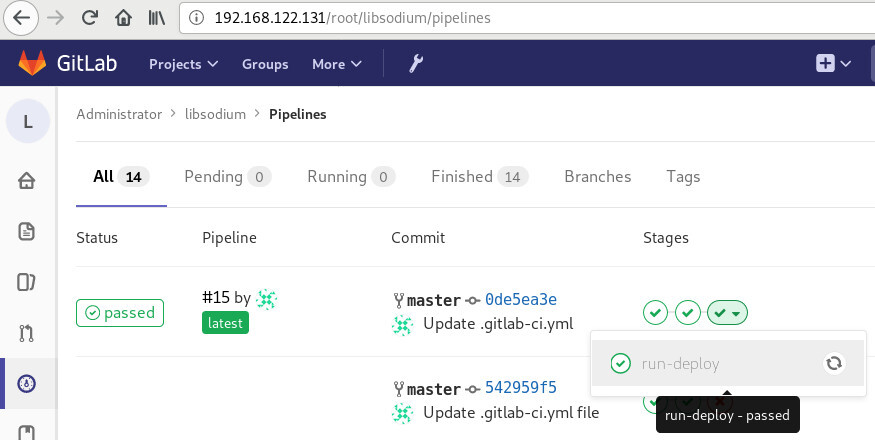Open the Issues board icon in sidebar
Screen dimensions: 875x440
[x=27, y=282]
